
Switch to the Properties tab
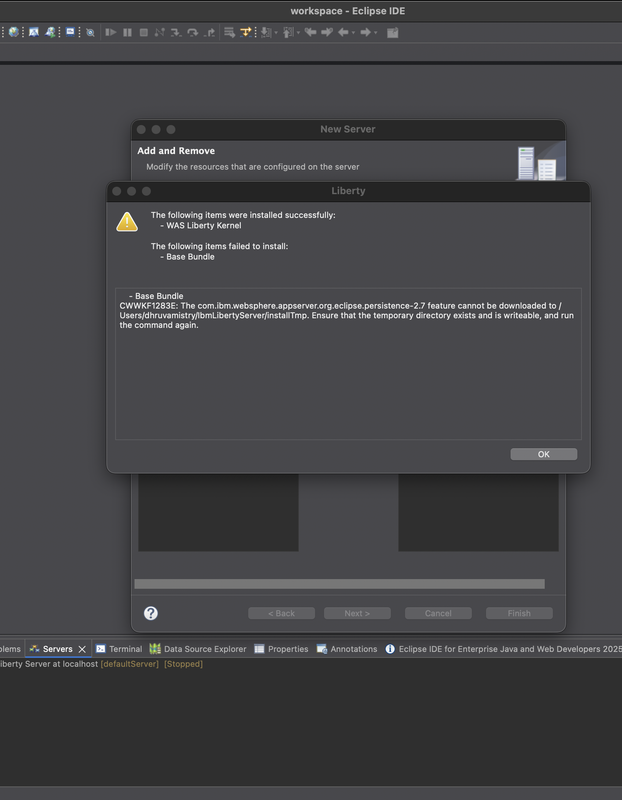(x=281, y=649)
